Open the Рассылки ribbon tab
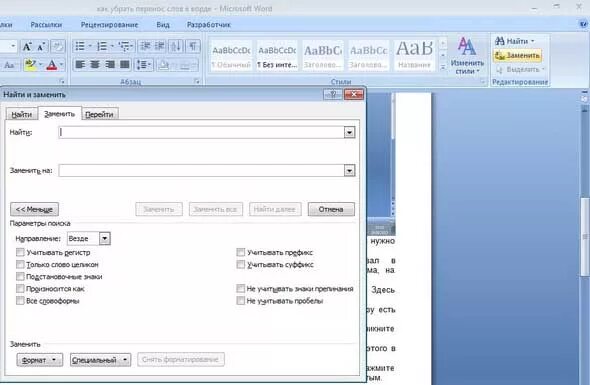590x385 pixels. coord(46,25)
